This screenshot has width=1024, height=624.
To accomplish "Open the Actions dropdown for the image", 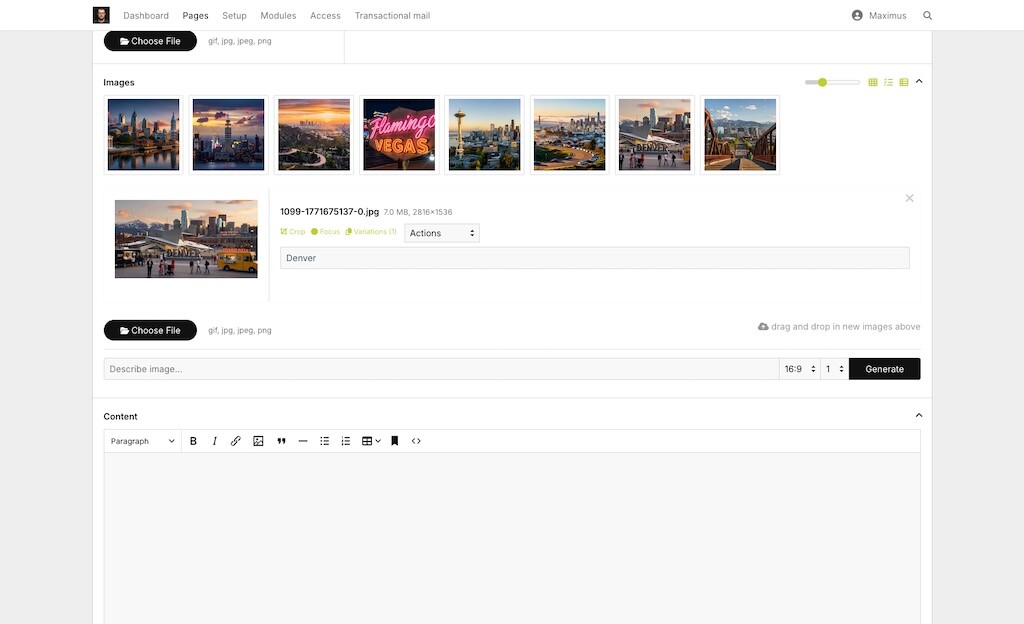I will click(441, 233).
